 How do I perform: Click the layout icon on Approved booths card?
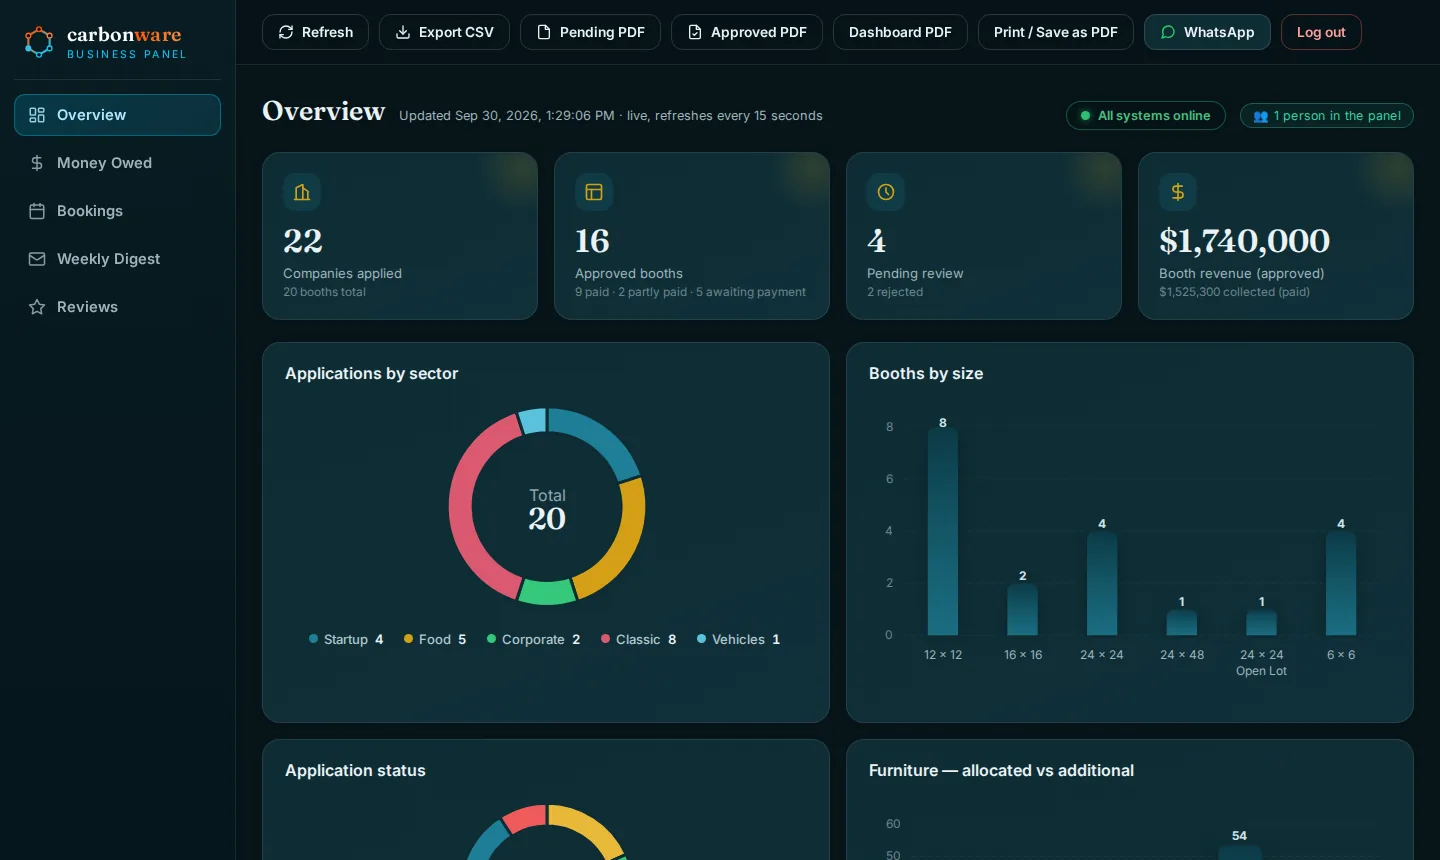pyautogui.click(x=594, y=192)
